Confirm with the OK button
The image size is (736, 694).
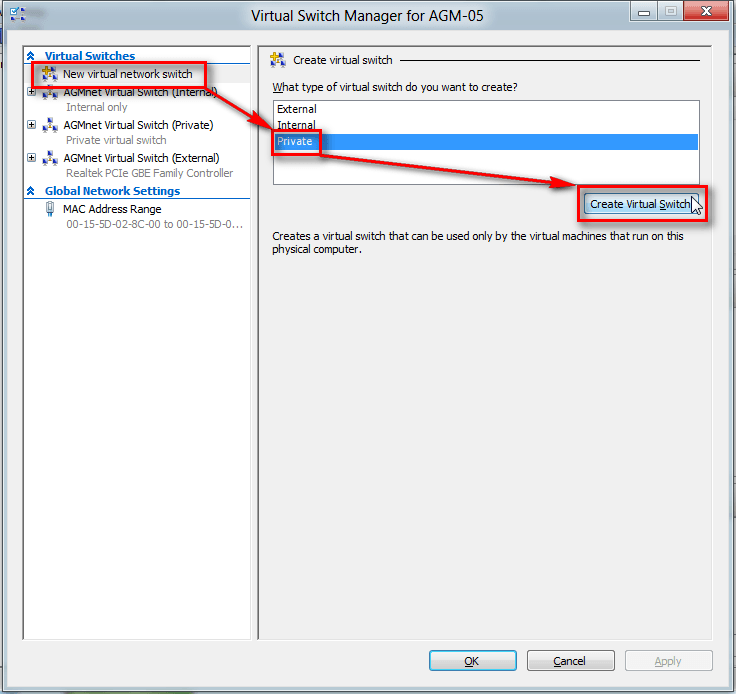[472, 661]
